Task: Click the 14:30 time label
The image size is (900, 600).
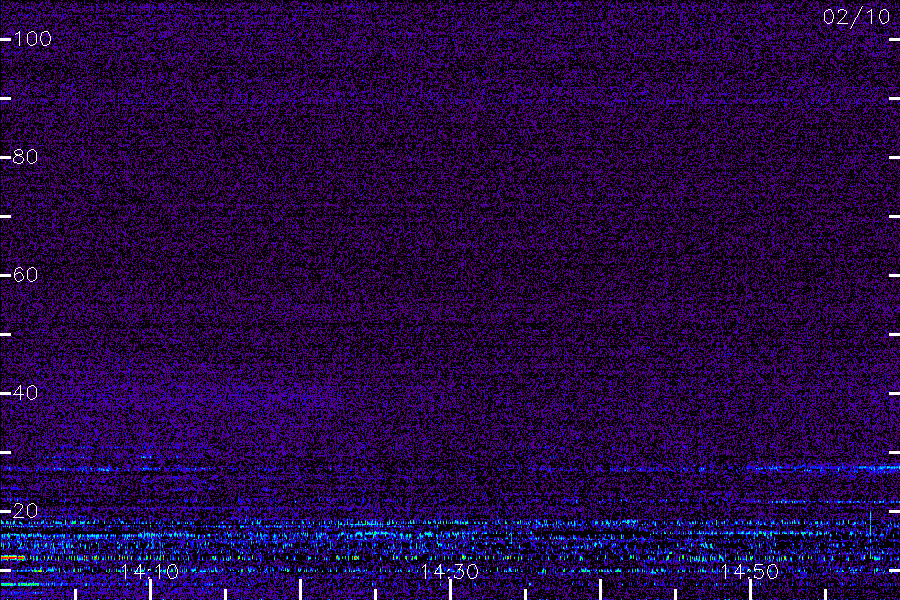Action: (x=449, y=572)
